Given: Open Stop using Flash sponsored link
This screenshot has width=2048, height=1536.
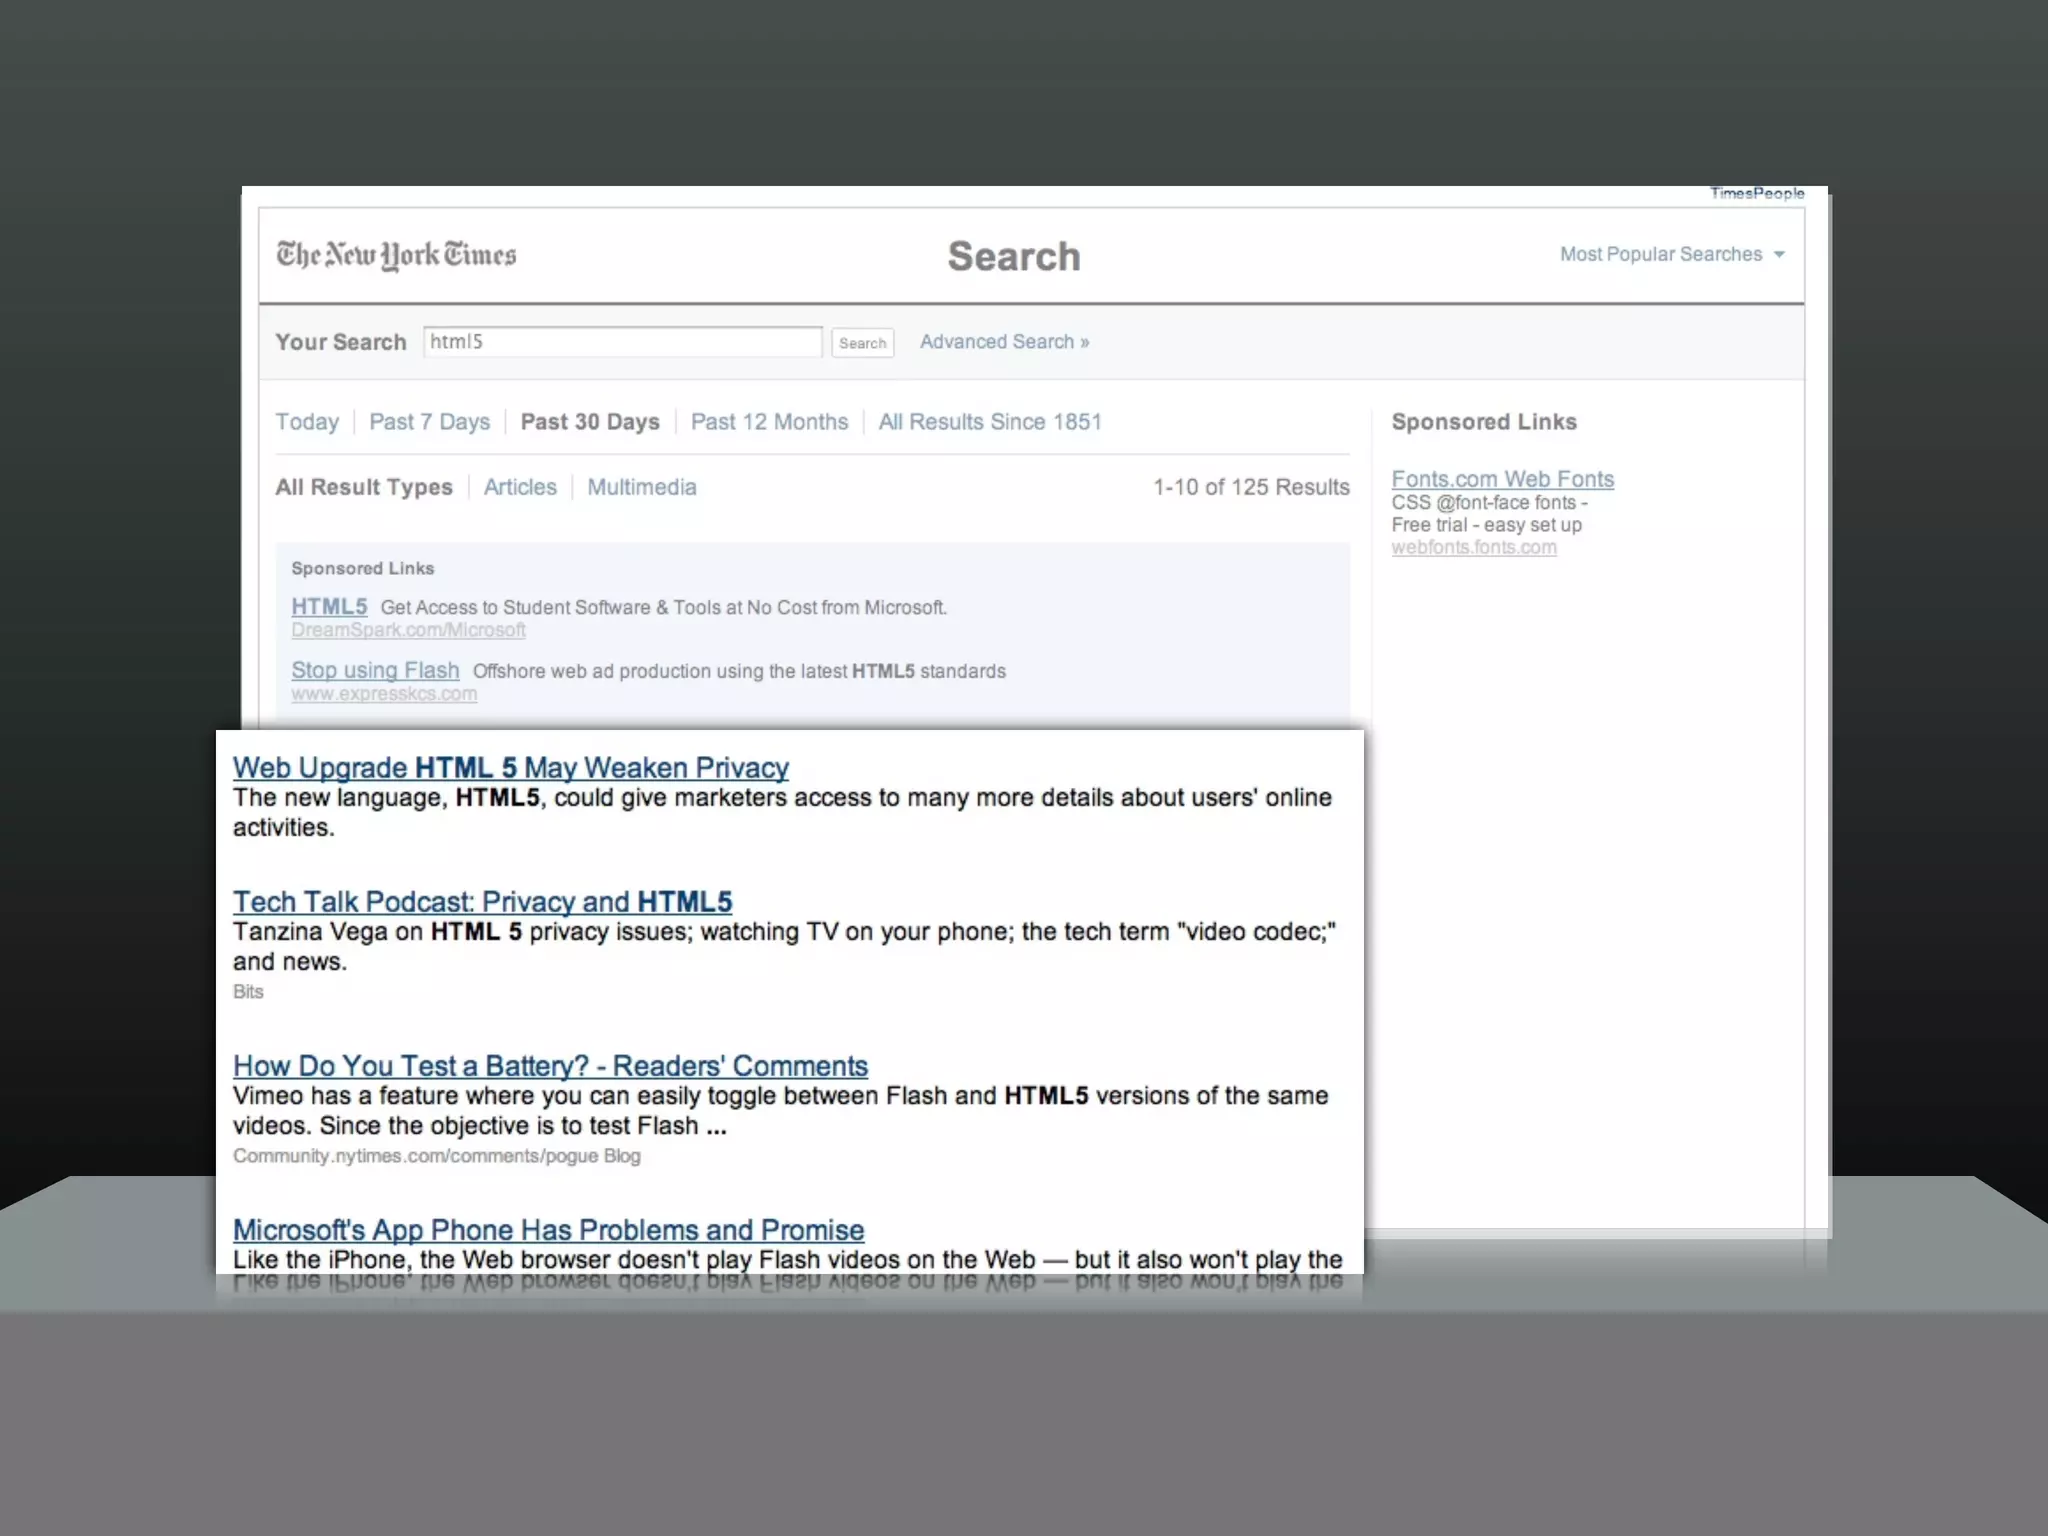Looking at the screenshot, I should (x=375, y=670).
